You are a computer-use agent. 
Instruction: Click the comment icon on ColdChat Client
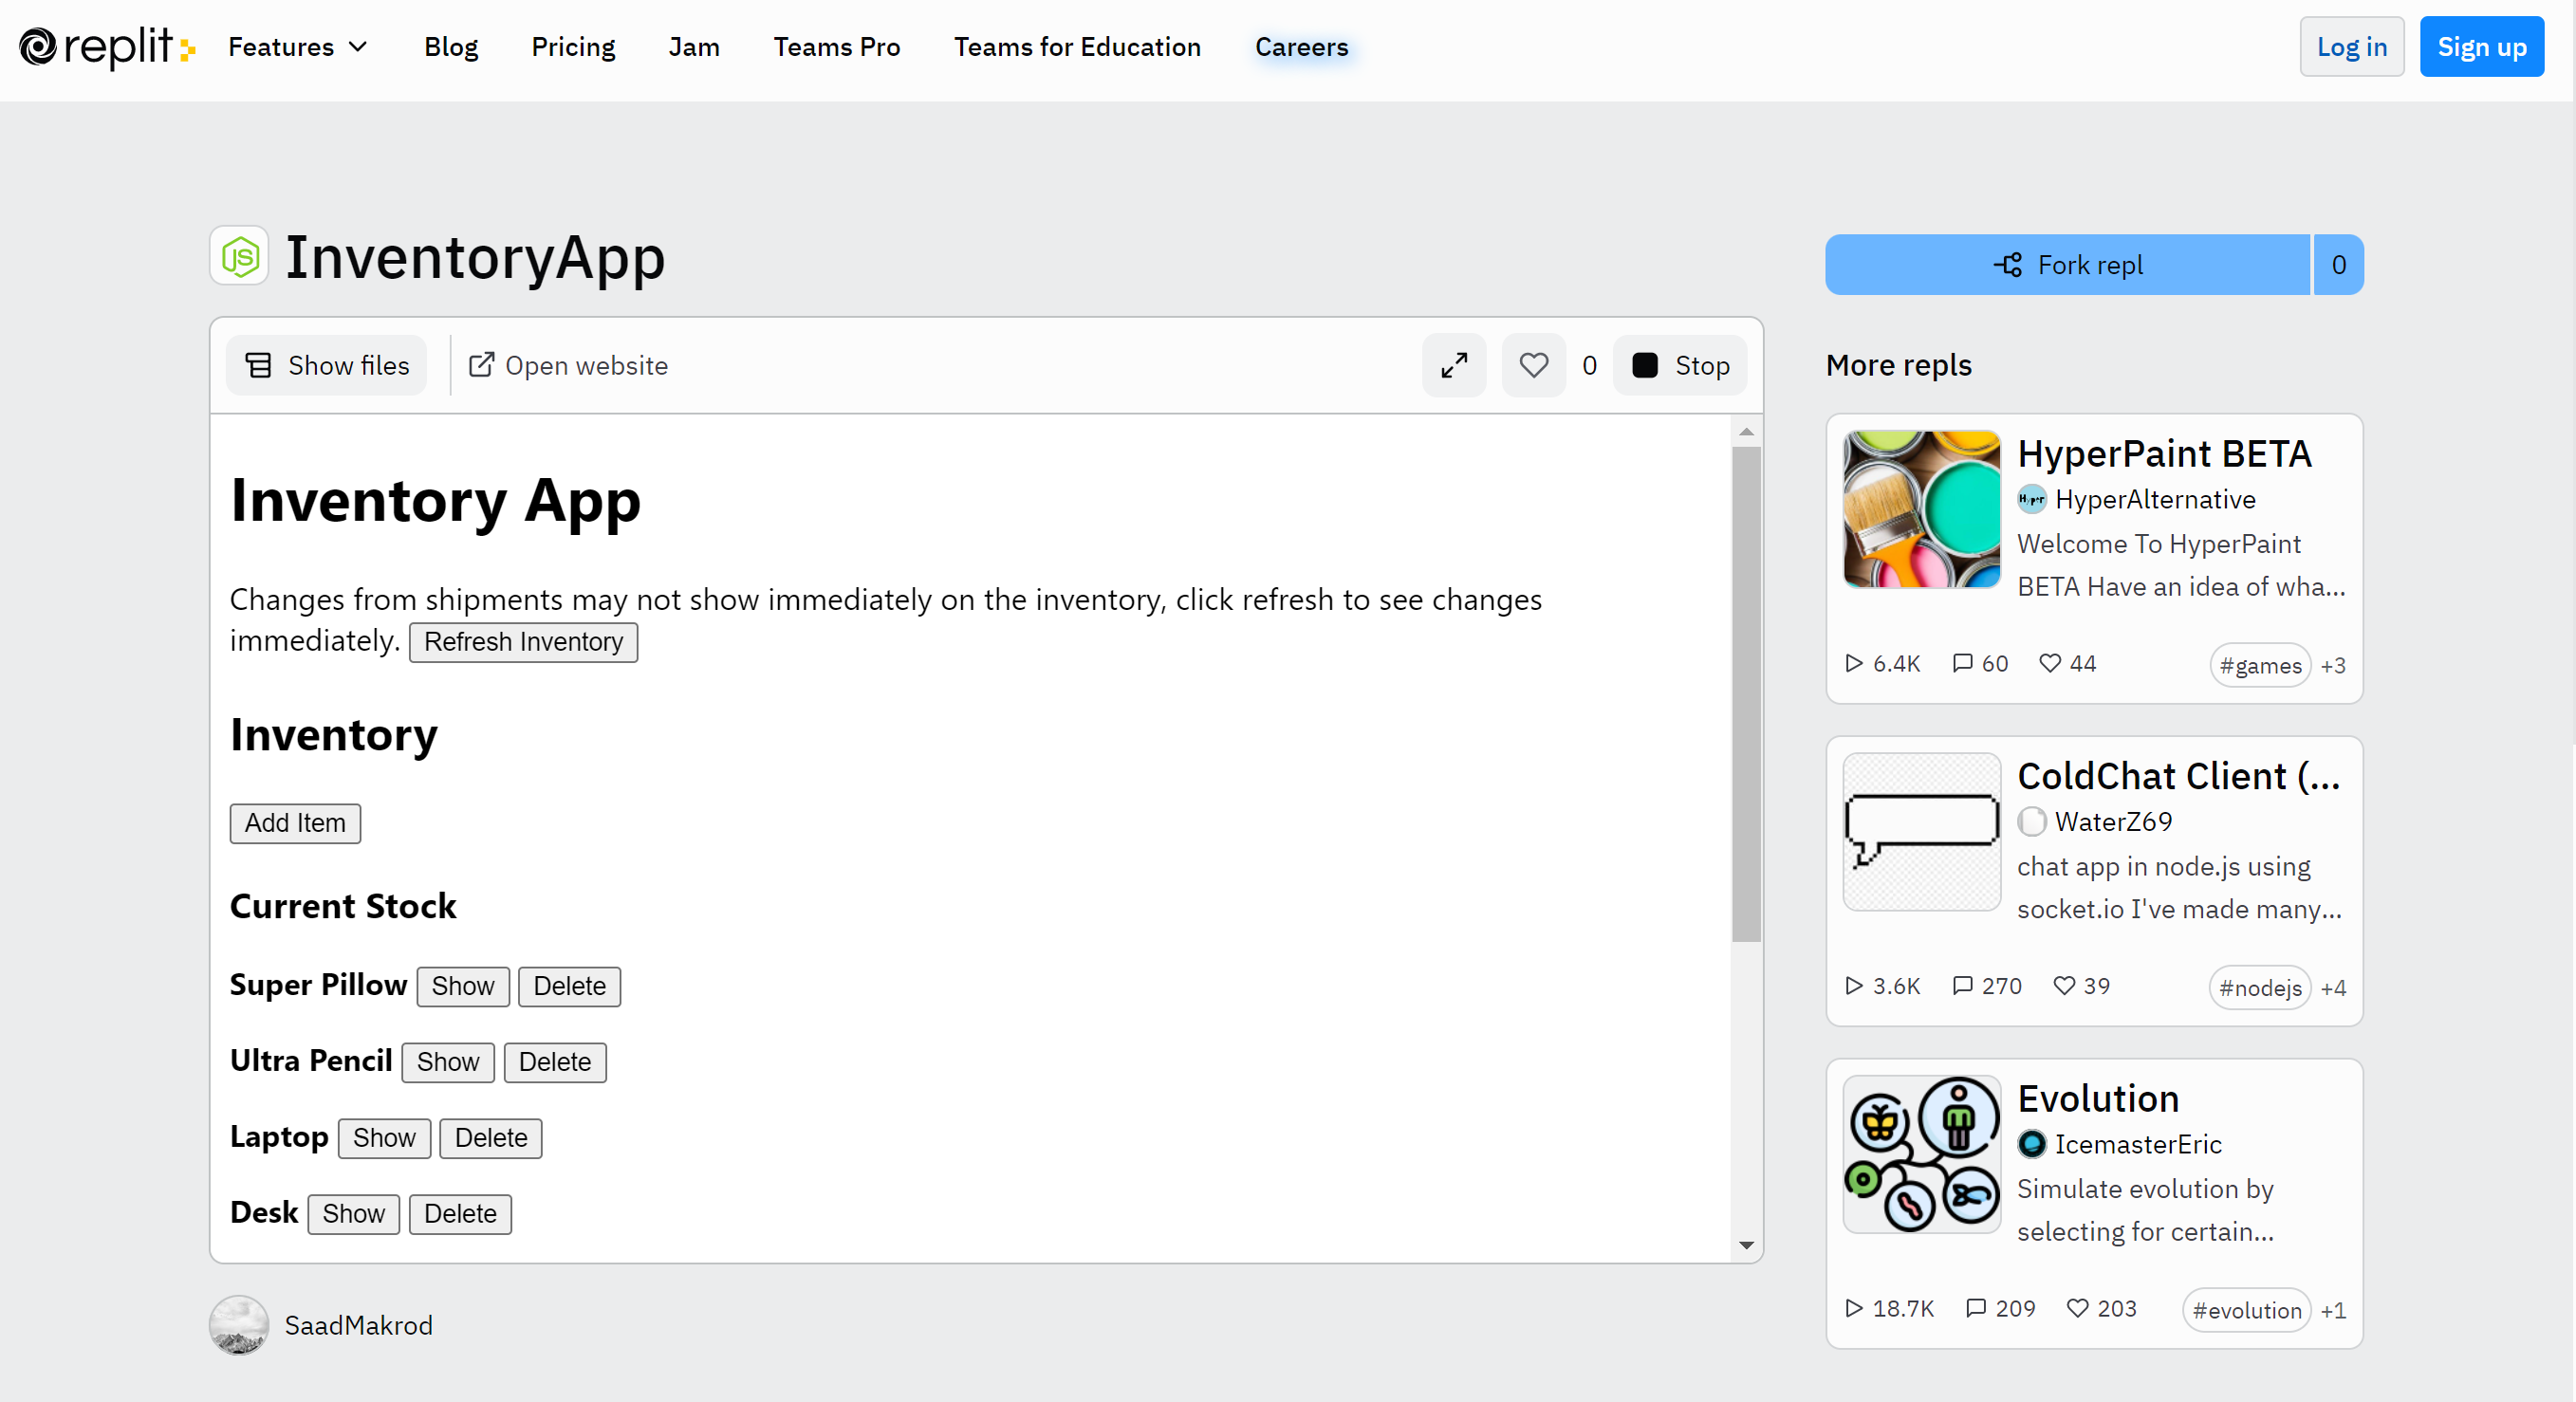[1963, 985]
